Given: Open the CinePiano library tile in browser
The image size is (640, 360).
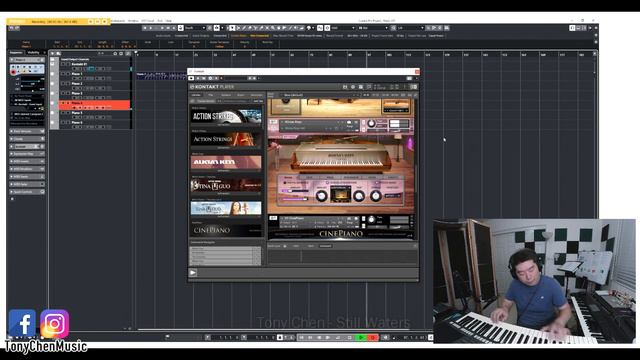Looking at the screenshot, I should click(226, 231).
